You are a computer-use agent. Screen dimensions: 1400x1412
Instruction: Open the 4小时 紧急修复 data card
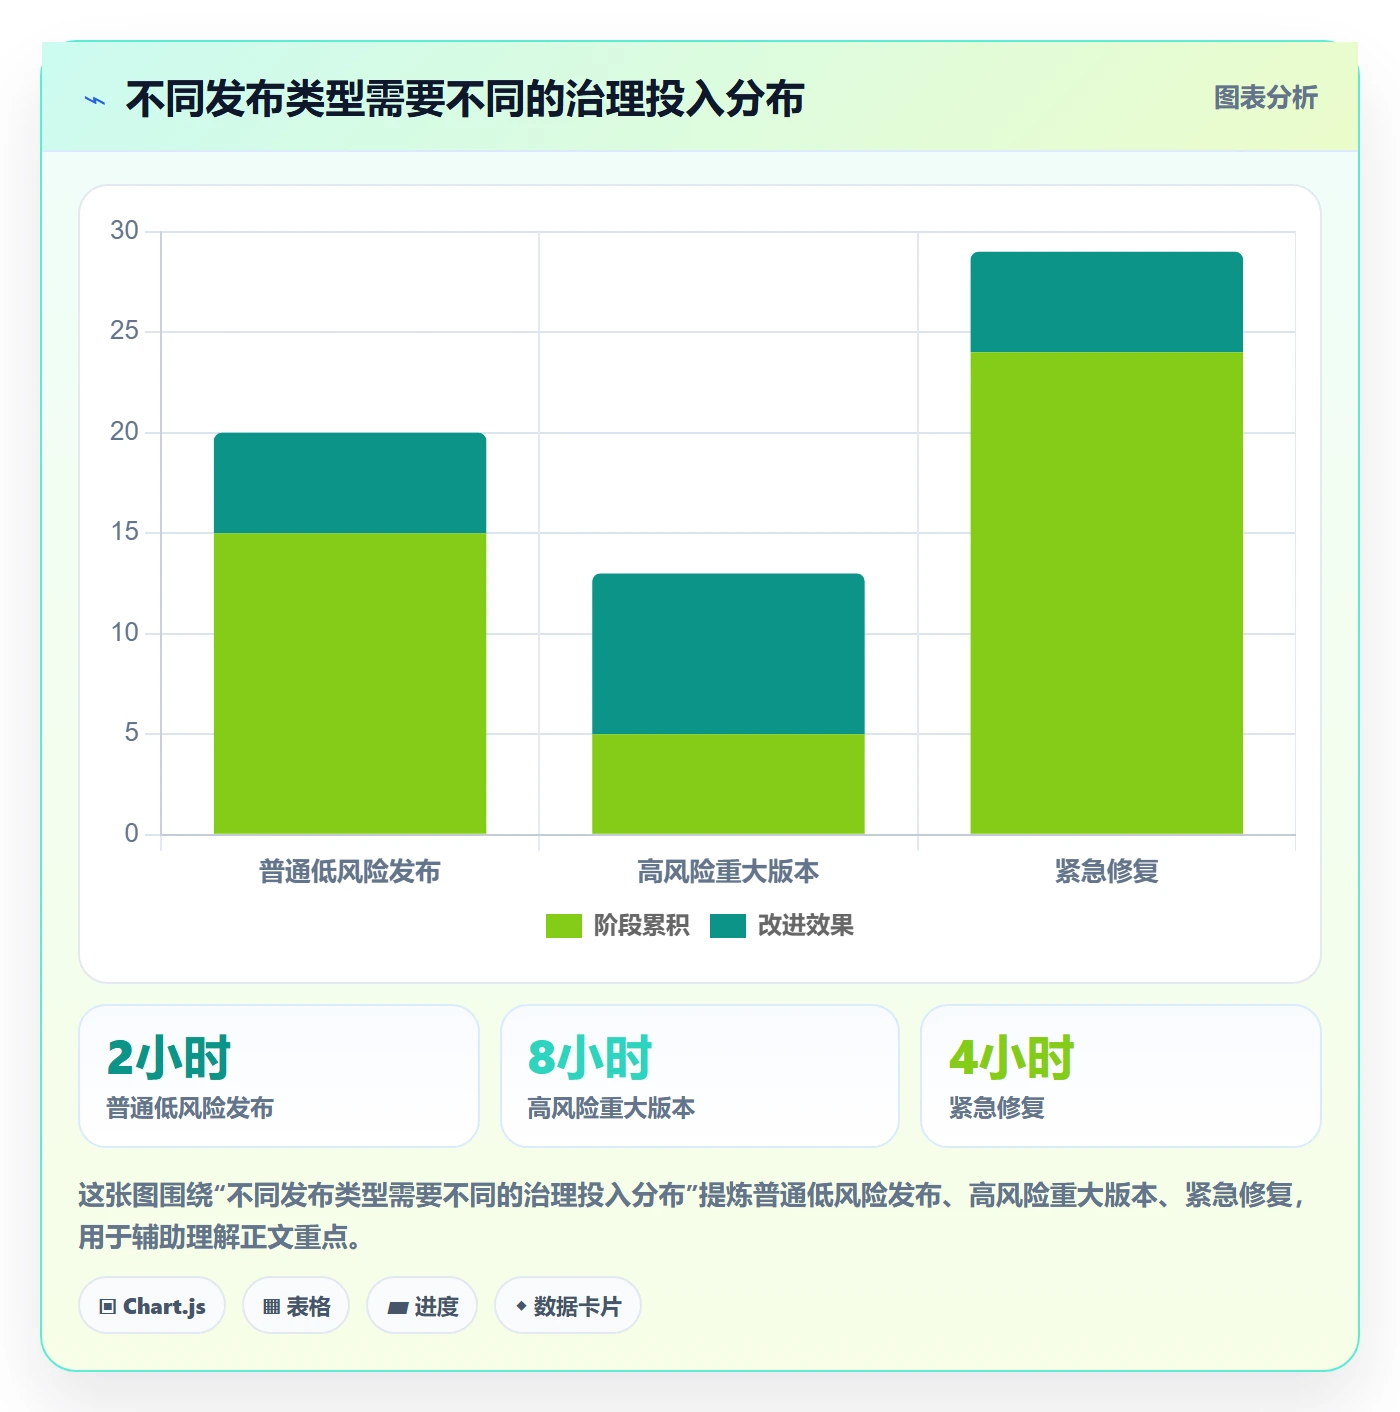1121,1076
